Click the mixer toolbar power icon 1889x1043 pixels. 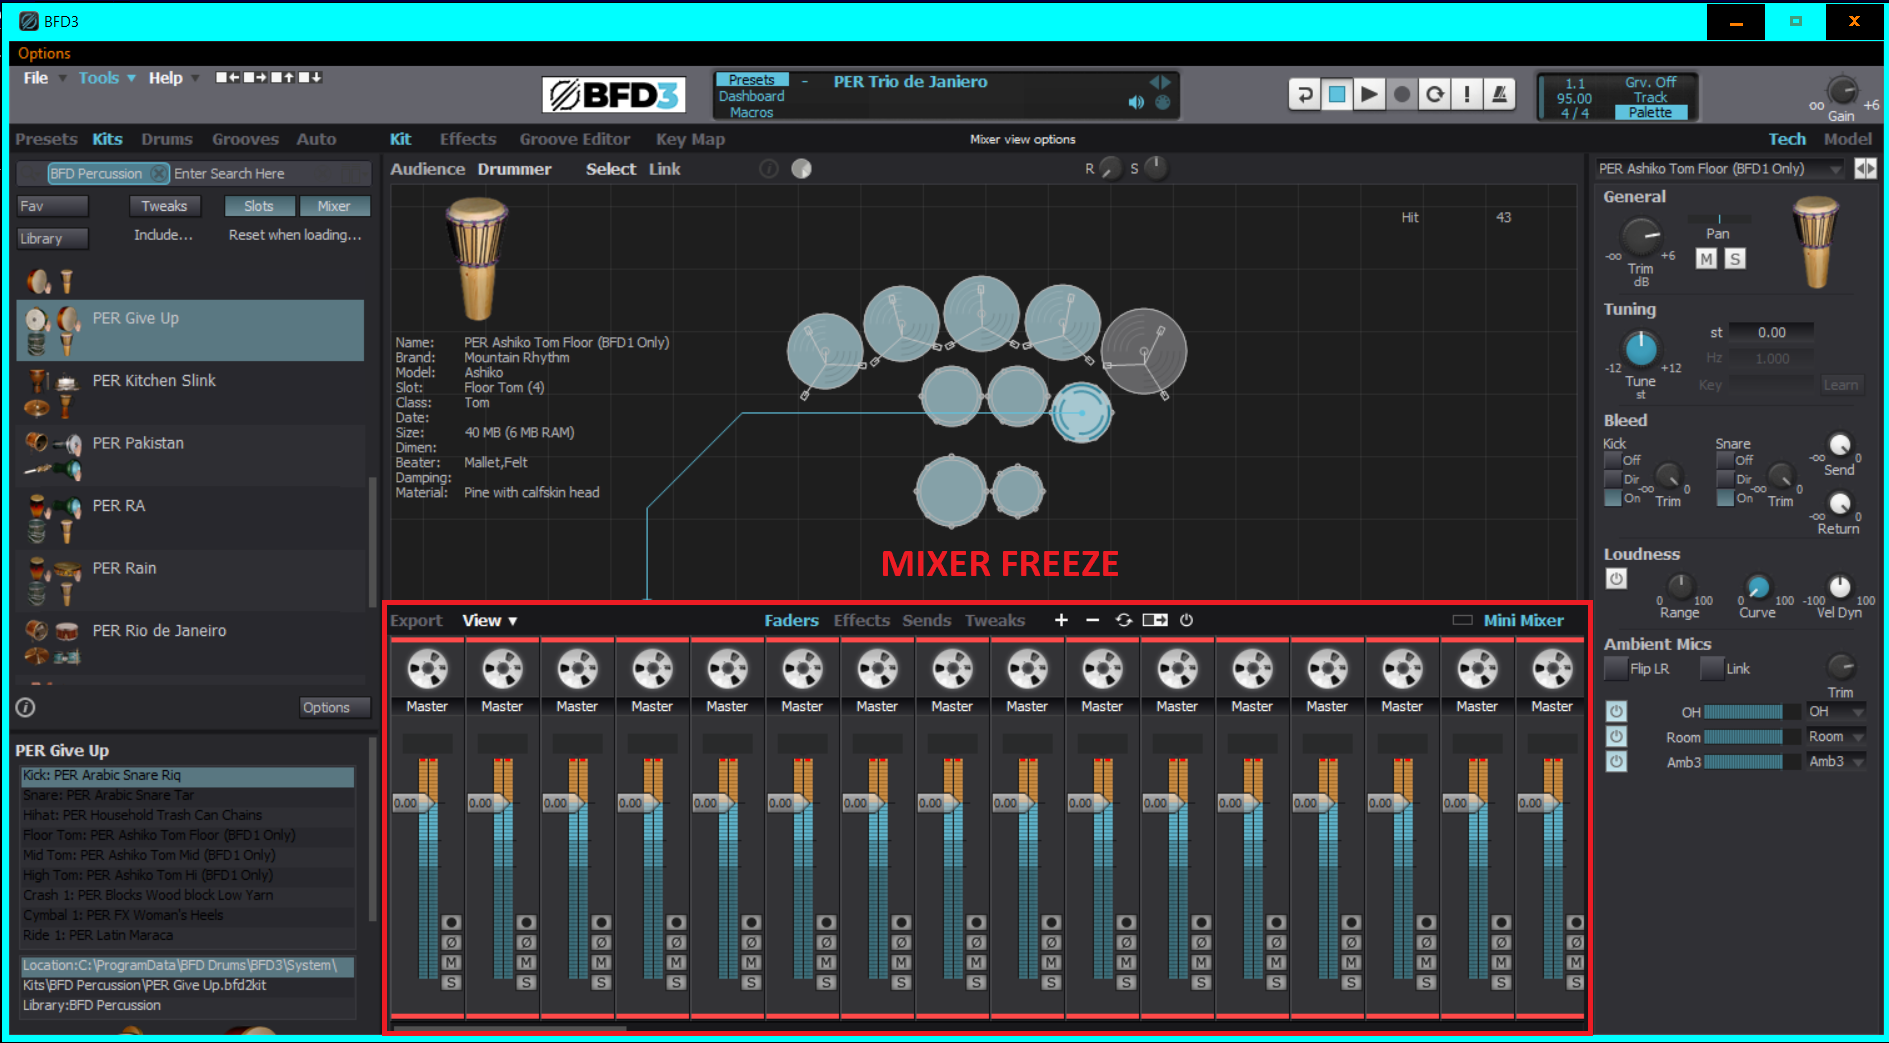(1186, 620)
